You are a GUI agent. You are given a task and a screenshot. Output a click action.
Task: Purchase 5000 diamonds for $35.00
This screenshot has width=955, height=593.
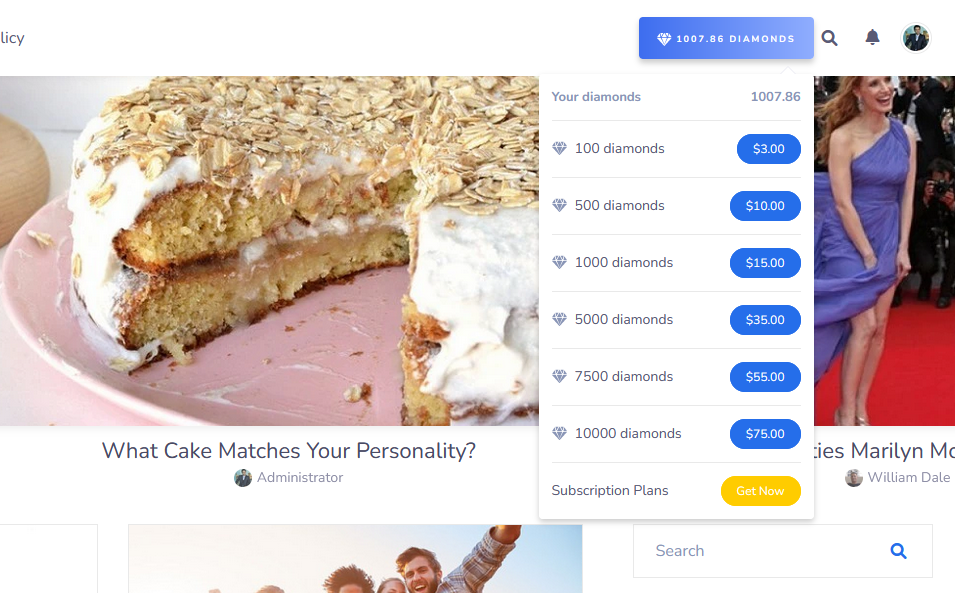765,320
